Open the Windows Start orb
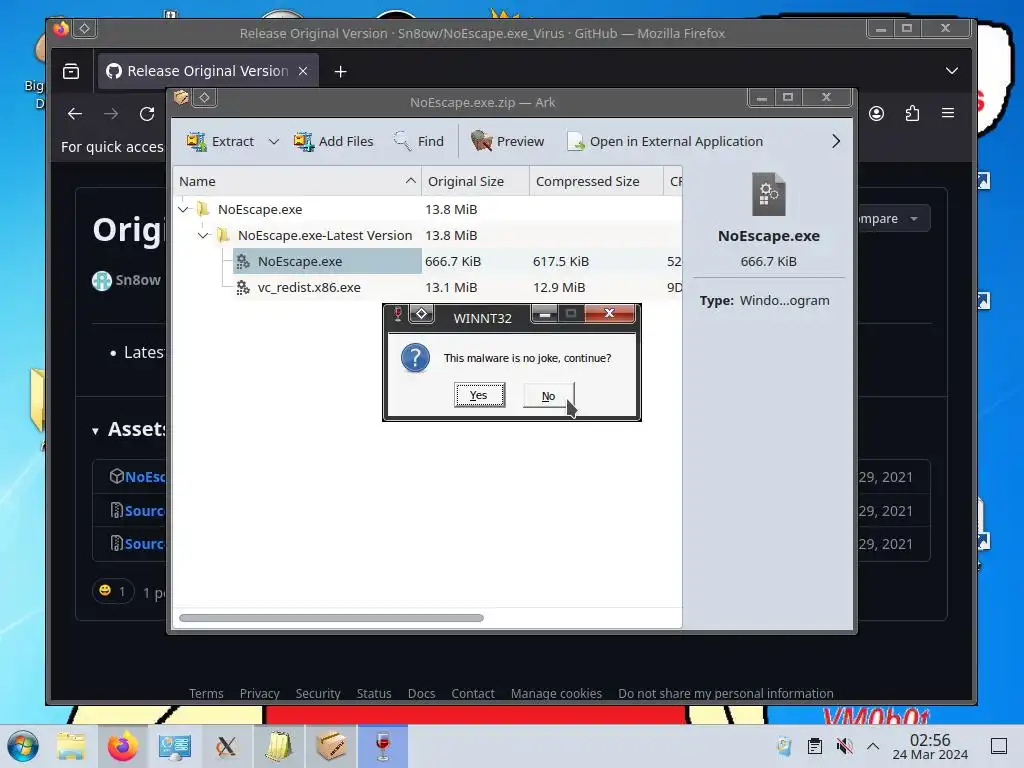 pyautogui.click(x=23, y=746)
